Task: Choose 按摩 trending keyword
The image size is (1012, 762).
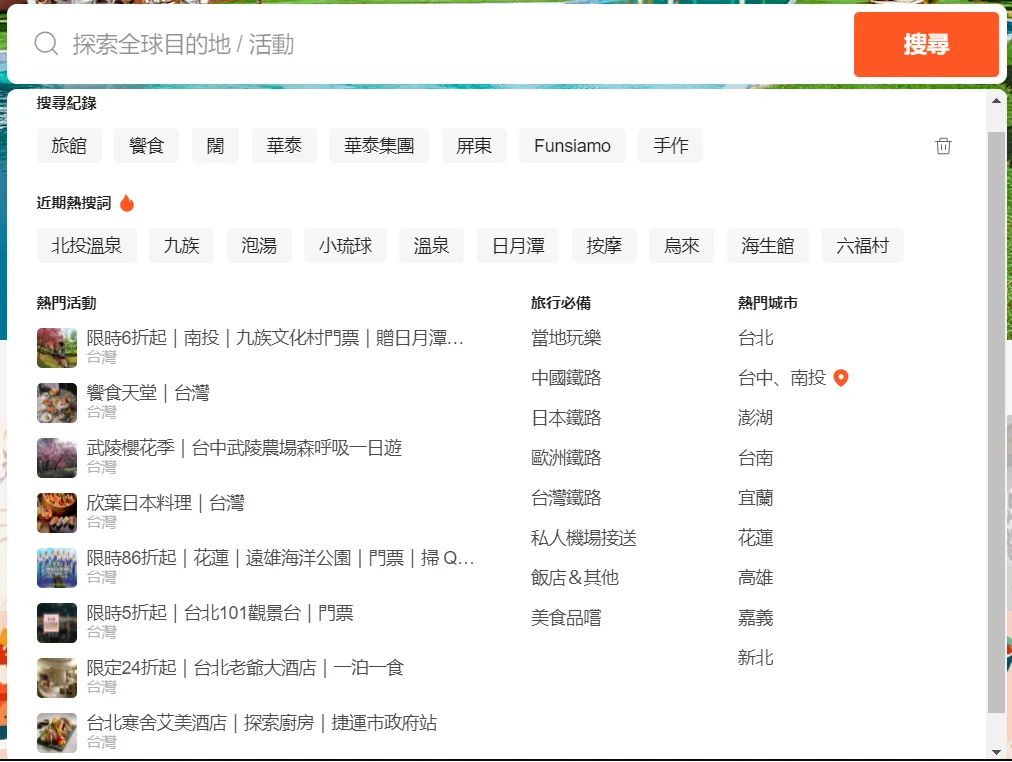Action: click(x=604, y=246)
